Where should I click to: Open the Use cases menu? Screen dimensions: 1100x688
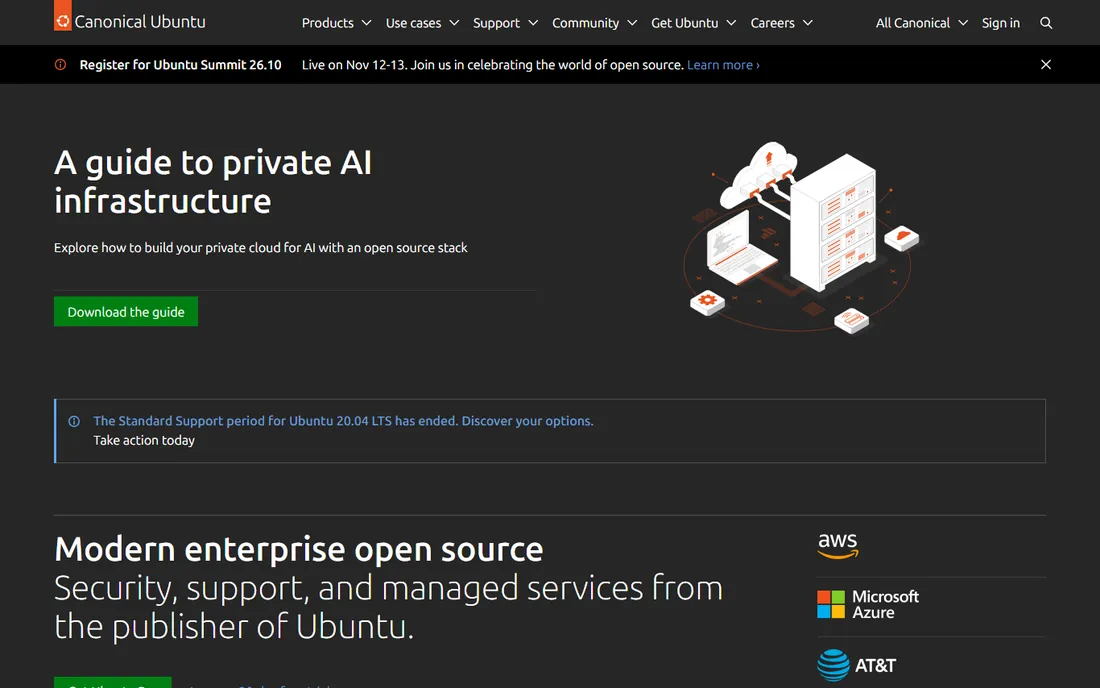coord(422,23)
